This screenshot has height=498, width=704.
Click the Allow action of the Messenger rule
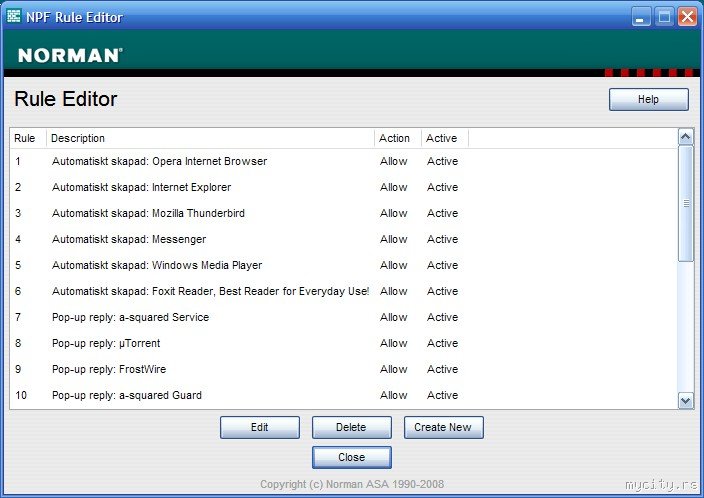(394, 239)
